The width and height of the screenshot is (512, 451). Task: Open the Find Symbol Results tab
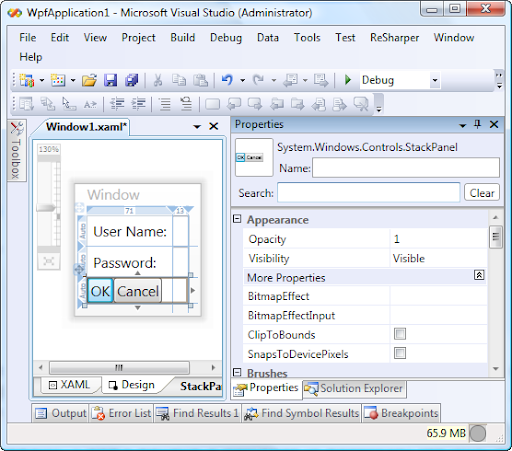[302, 413]
